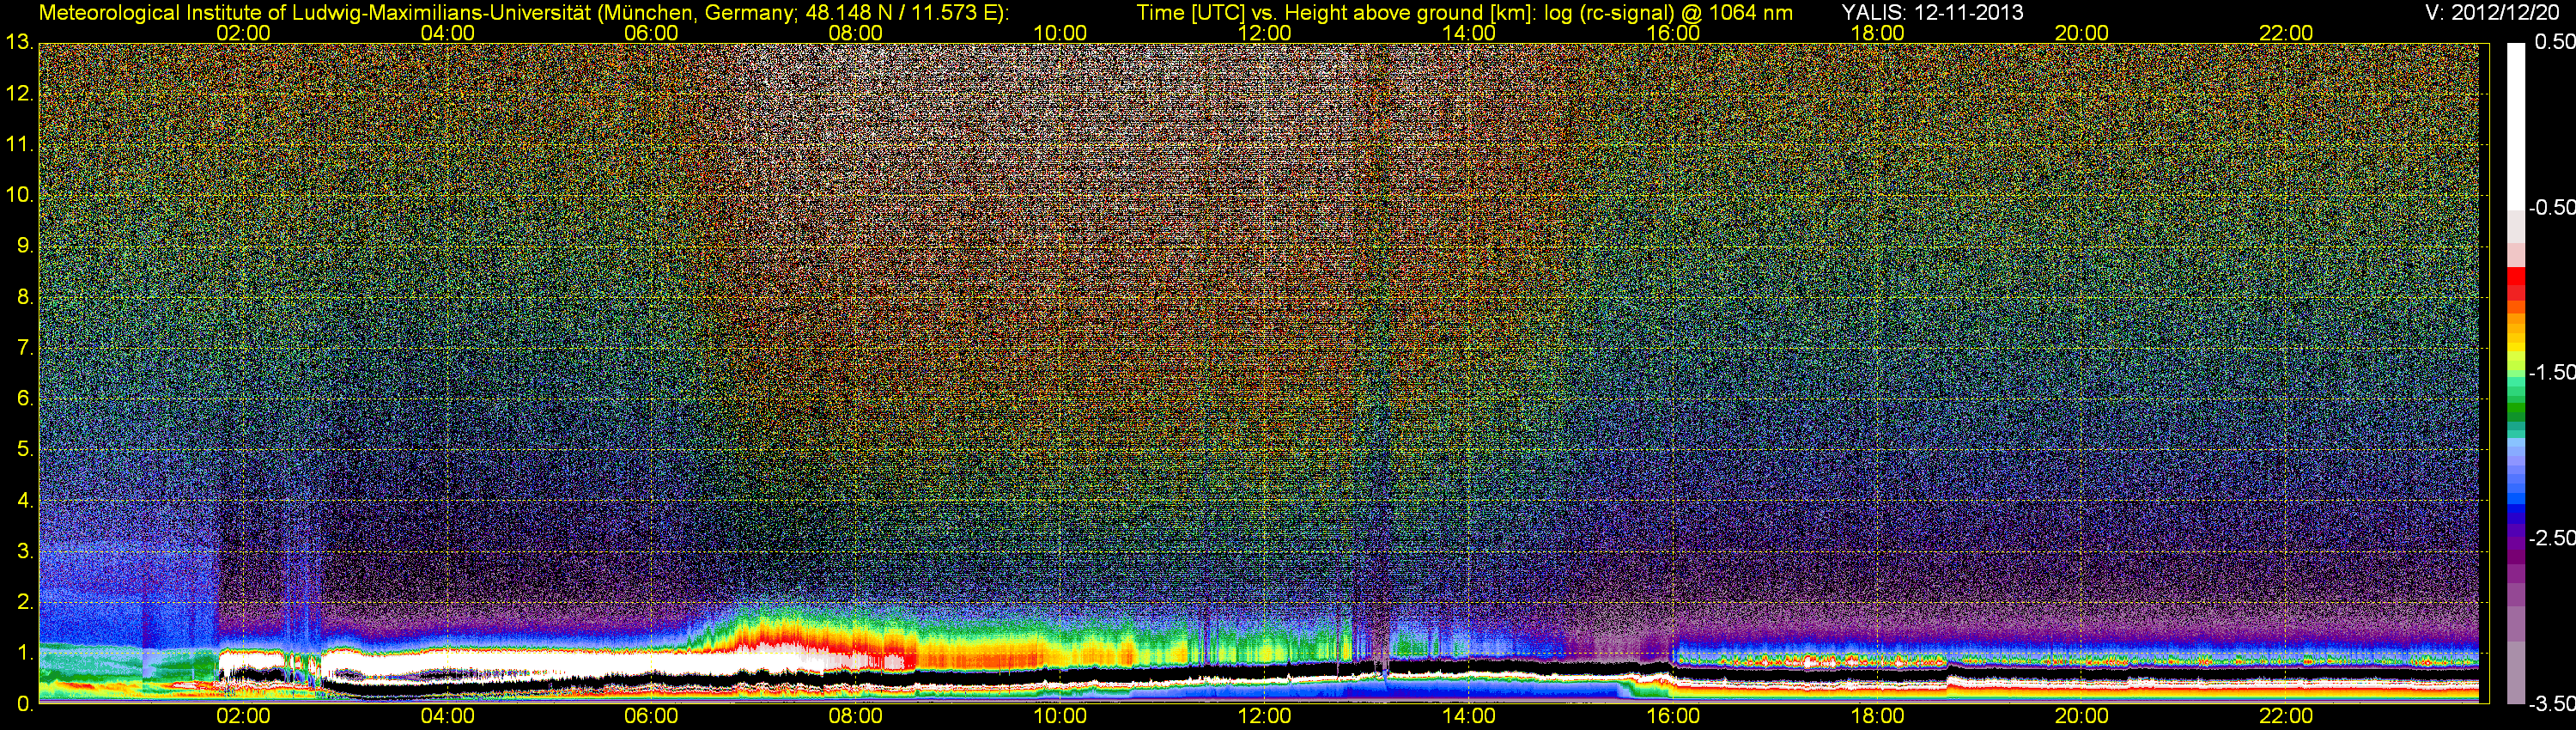2576x730 pixels.
Task: Select the 'Time [UTC] vs. Height above ground' caption
Action: coord(1464,13)
